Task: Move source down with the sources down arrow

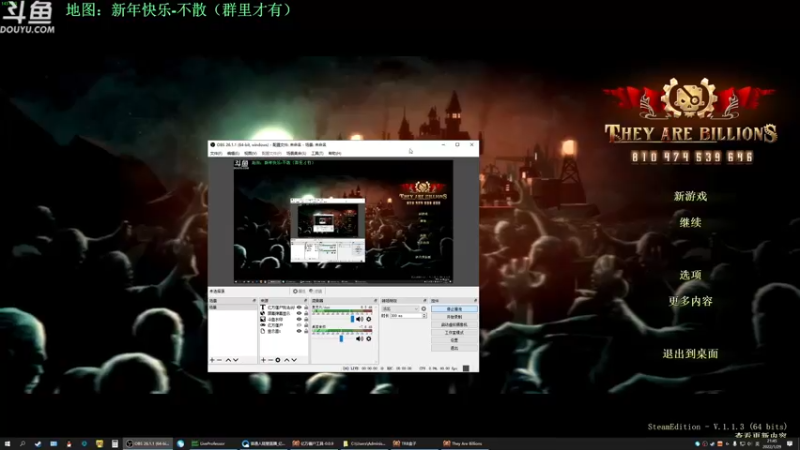Action: click(294, 360)
